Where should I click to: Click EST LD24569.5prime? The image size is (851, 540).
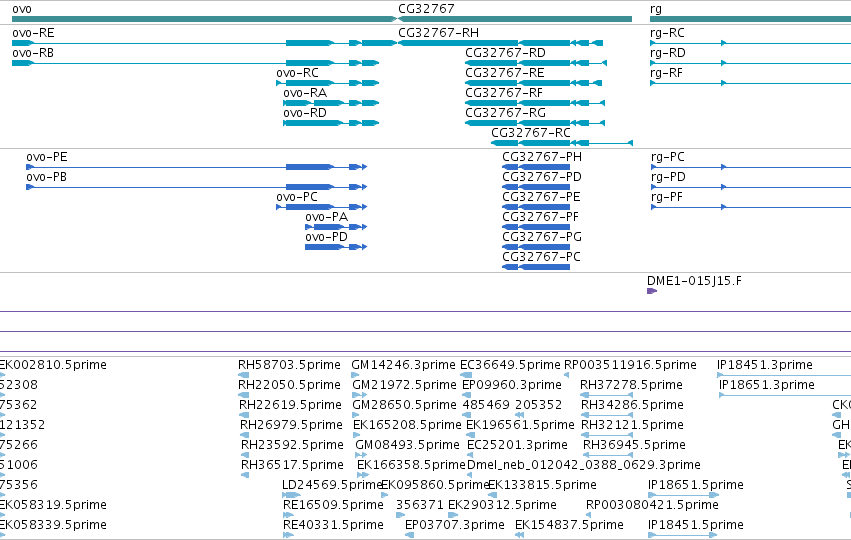(333, 485)
